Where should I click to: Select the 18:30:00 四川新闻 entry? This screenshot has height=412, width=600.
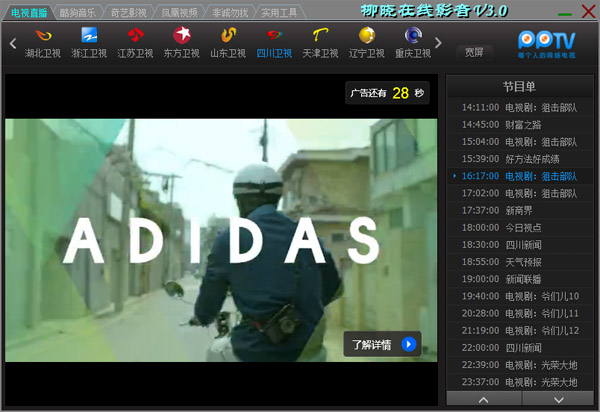[x=520, y=245]
